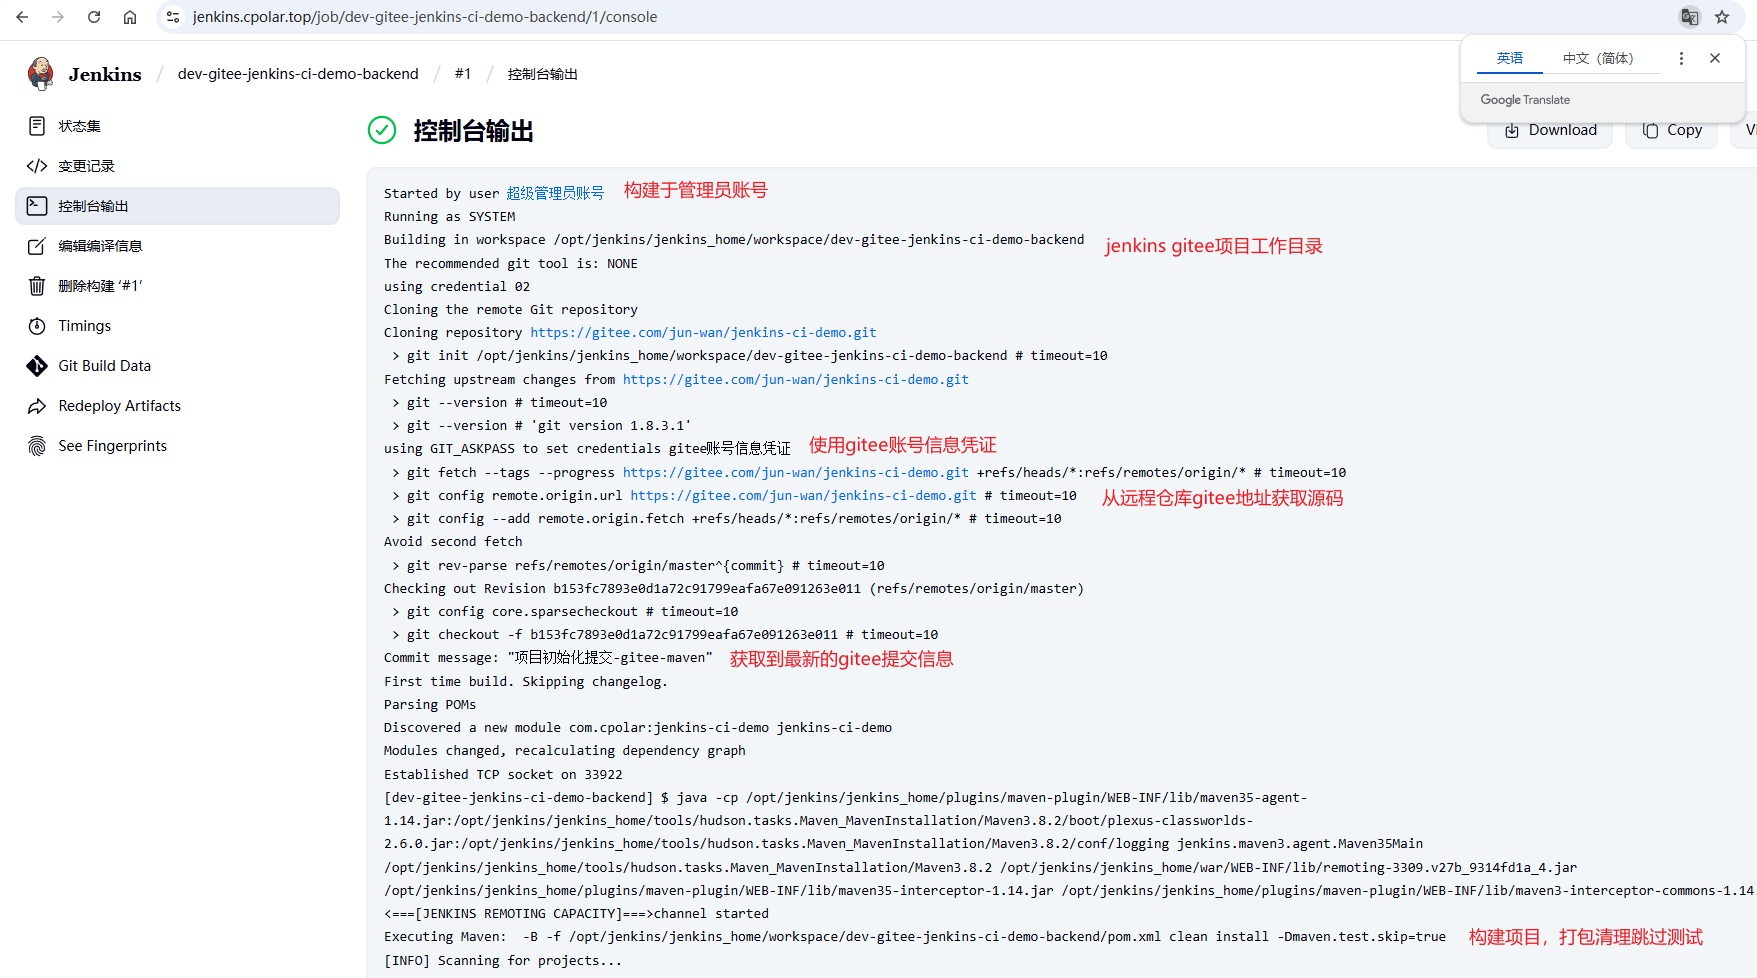The height and width of the screenshot is (978, 1757).
Task: Download the console output
Action: coord(1550,131)
